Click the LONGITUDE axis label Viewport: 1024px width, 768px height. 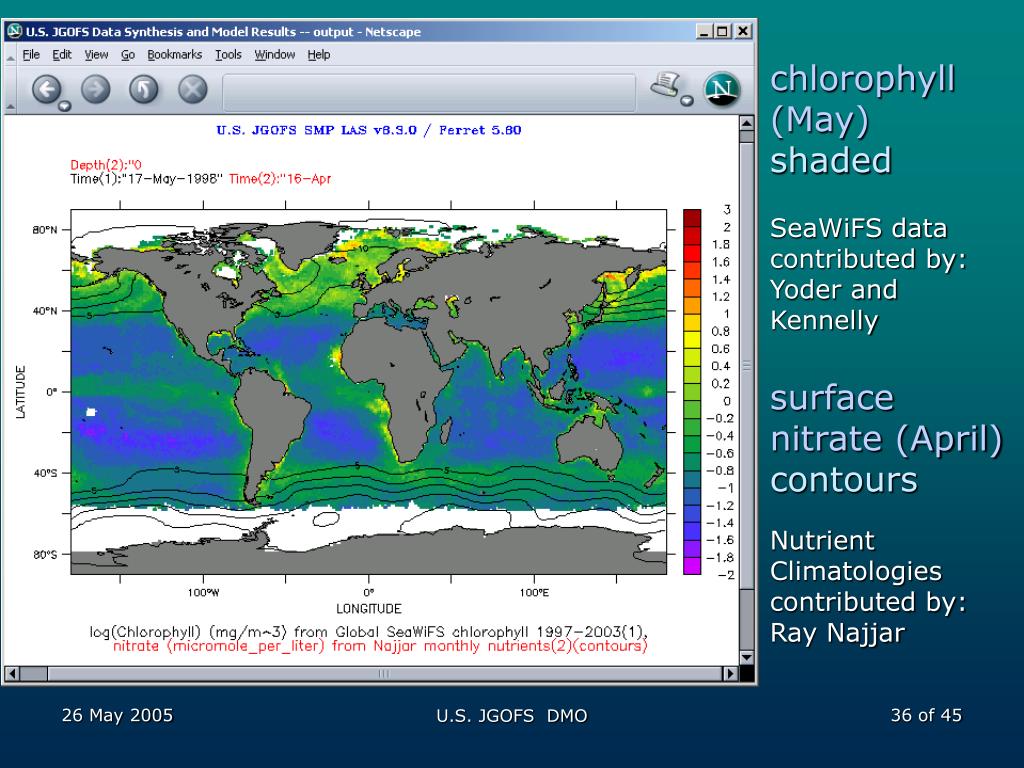(369, 609)
